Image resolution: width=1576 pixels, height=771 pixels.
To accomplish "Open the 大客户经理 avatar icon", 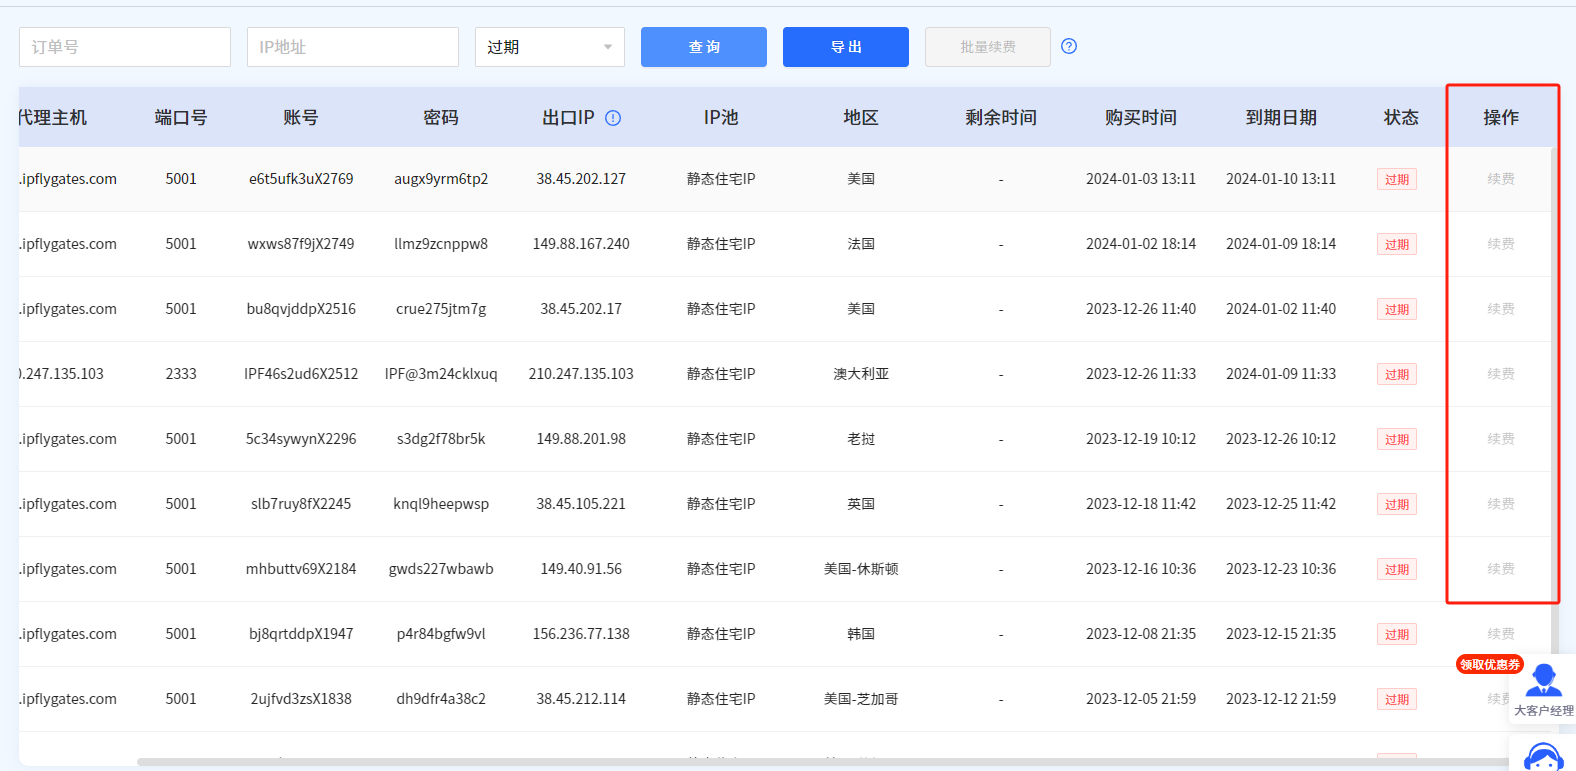I will coord(1543,681).
